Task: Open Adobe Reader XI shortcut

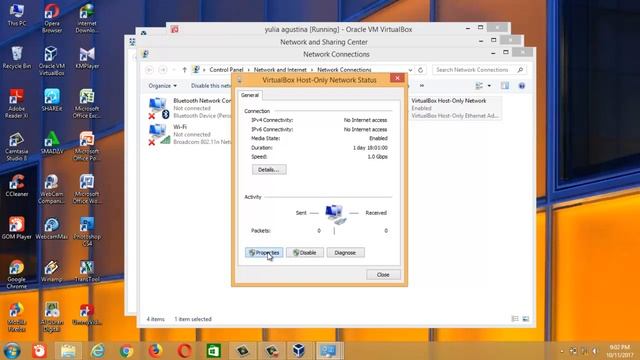Action: [x=17, y=104]
